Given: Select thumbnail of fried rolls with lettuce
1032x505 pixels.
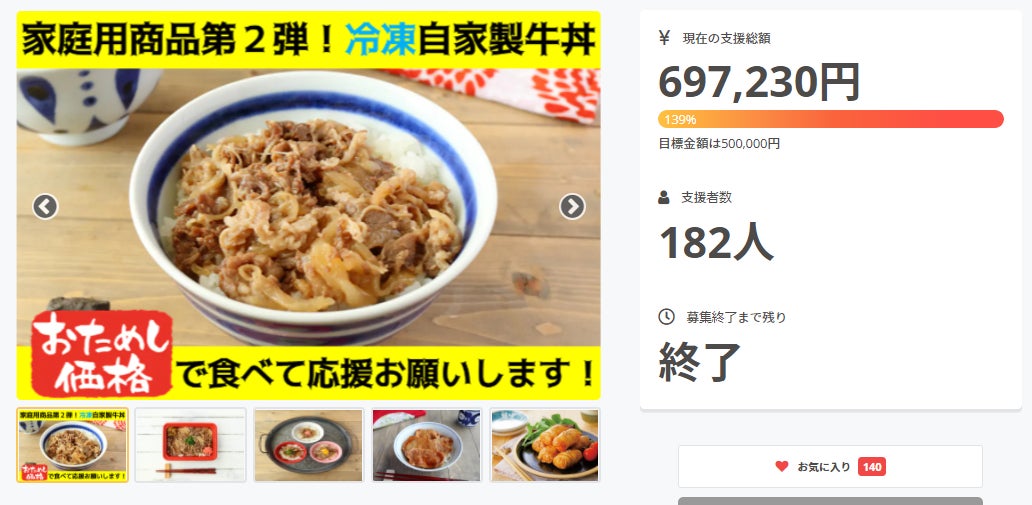Looking at the screenshot, I should [545, 445].
